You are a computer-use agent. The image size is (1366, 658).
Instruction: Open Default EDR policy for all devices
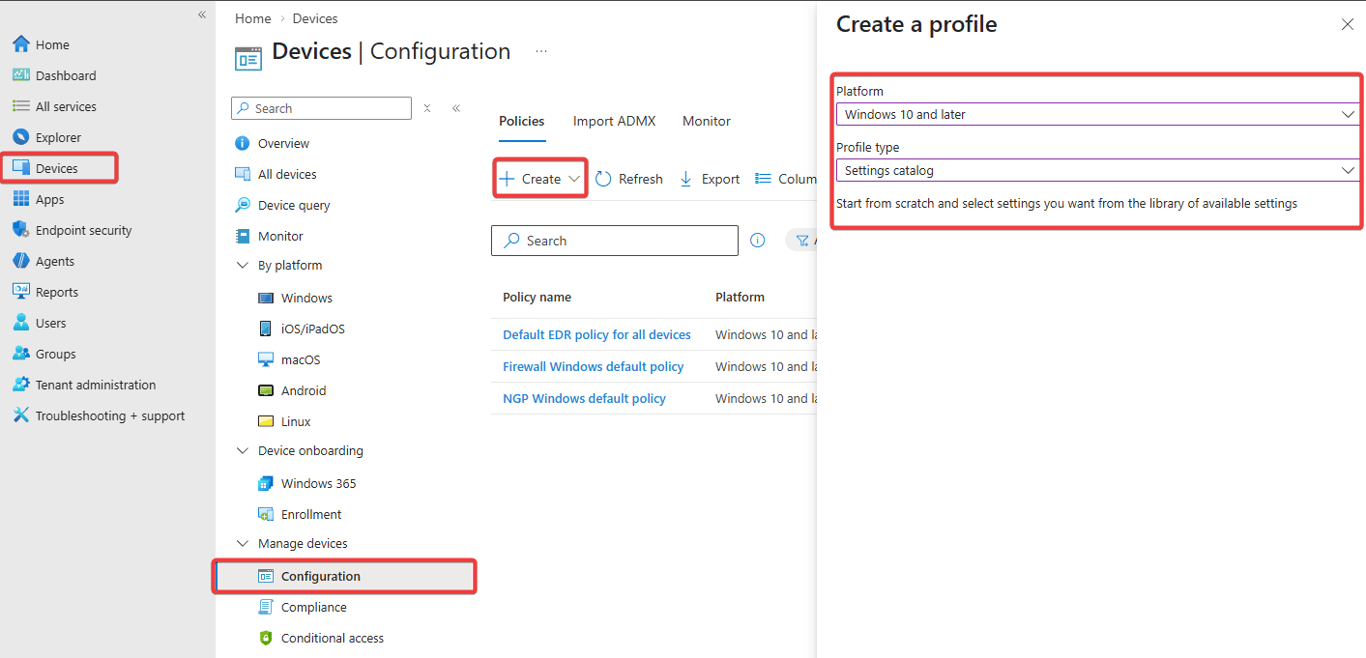(597, 335)
